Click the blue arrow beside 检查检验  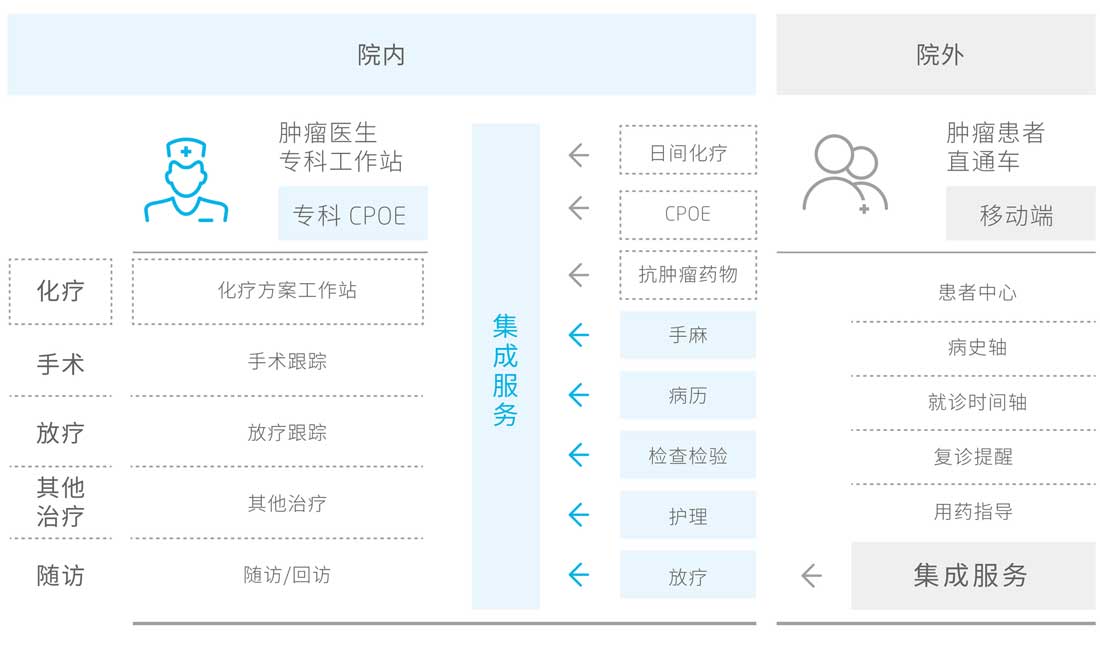pyautogui.click(x=579, y=455)
